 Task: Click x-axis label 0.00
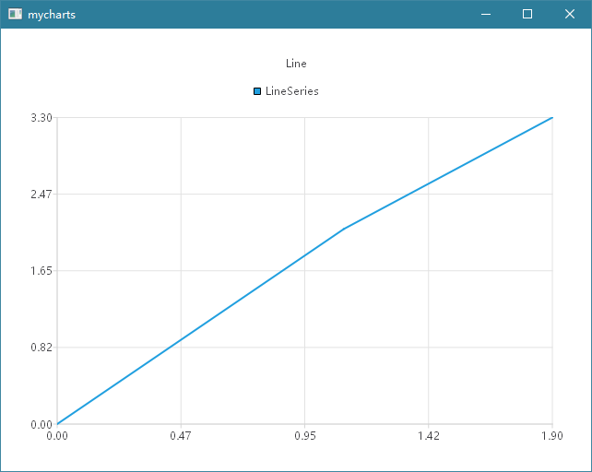(57, 436)
